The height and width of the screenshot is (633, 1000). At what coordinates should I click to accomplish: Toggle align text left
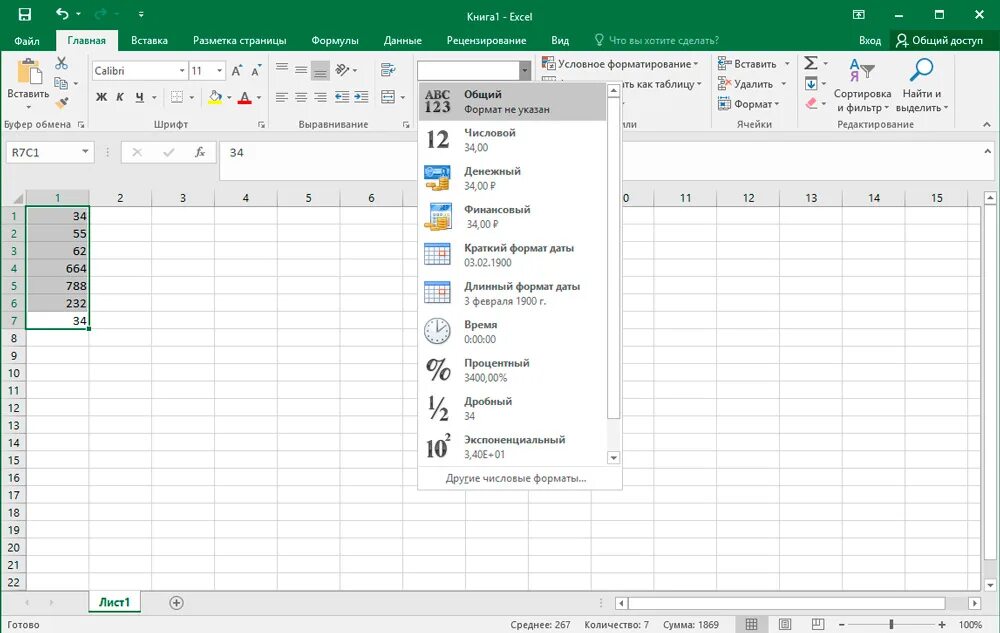[x=282, y=97]
